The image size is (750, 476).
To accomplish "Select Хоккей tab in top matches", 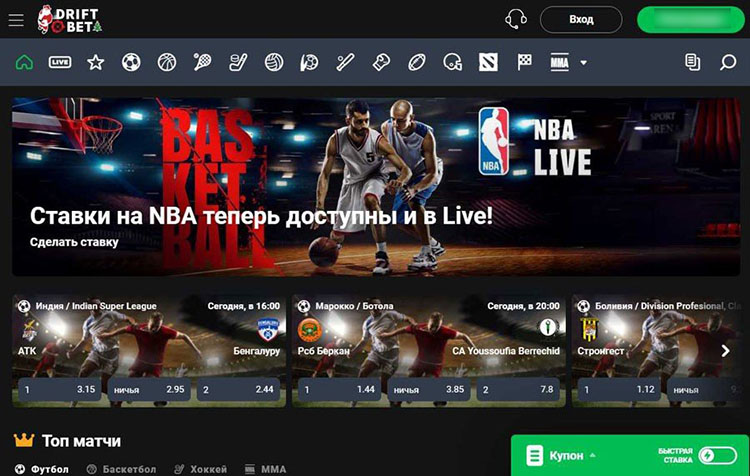I will pyautogui.click(x=200, y=469).
